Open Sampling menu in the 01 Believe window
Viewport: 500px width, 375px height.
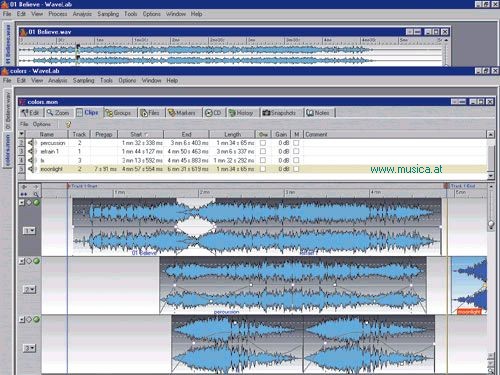click(x=108, y=14)
